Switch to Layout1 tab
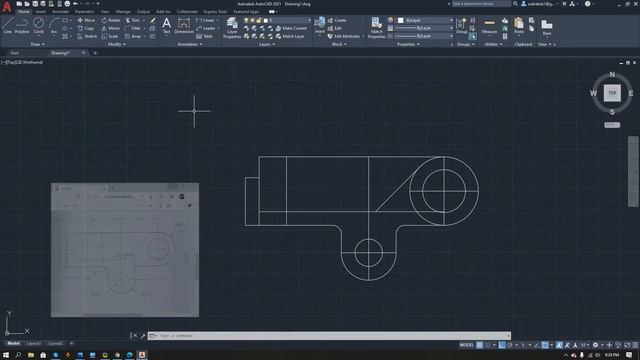 pyautogui.click(x=33, y=344)
